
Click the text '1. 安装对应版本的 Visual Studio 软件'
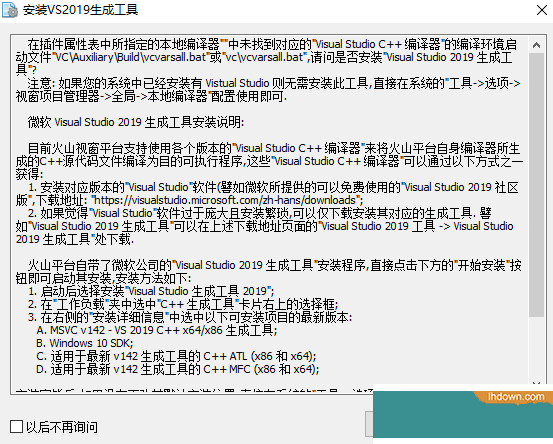pos(267,194)
